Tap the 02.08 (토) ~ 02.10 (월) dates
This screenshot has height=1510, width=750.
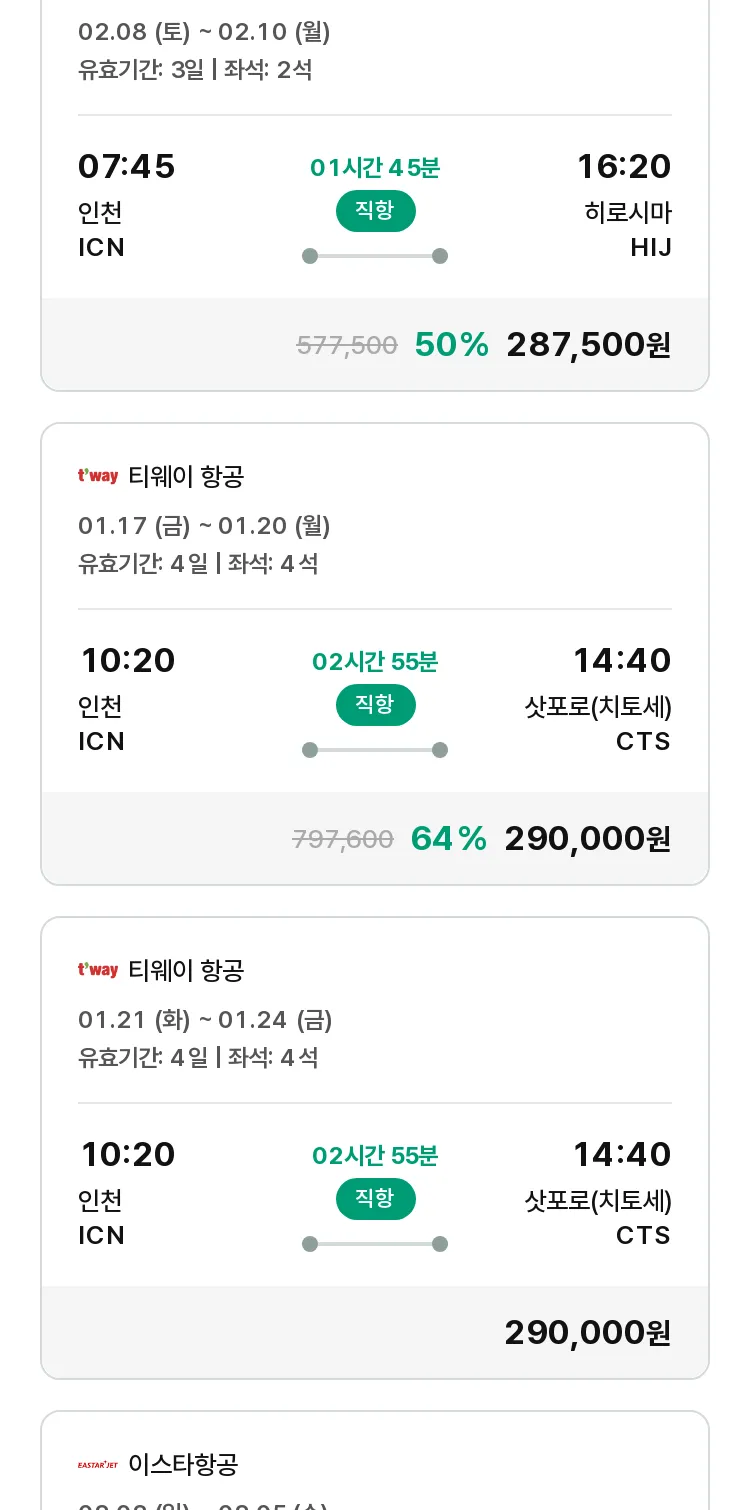click(204, 32)
